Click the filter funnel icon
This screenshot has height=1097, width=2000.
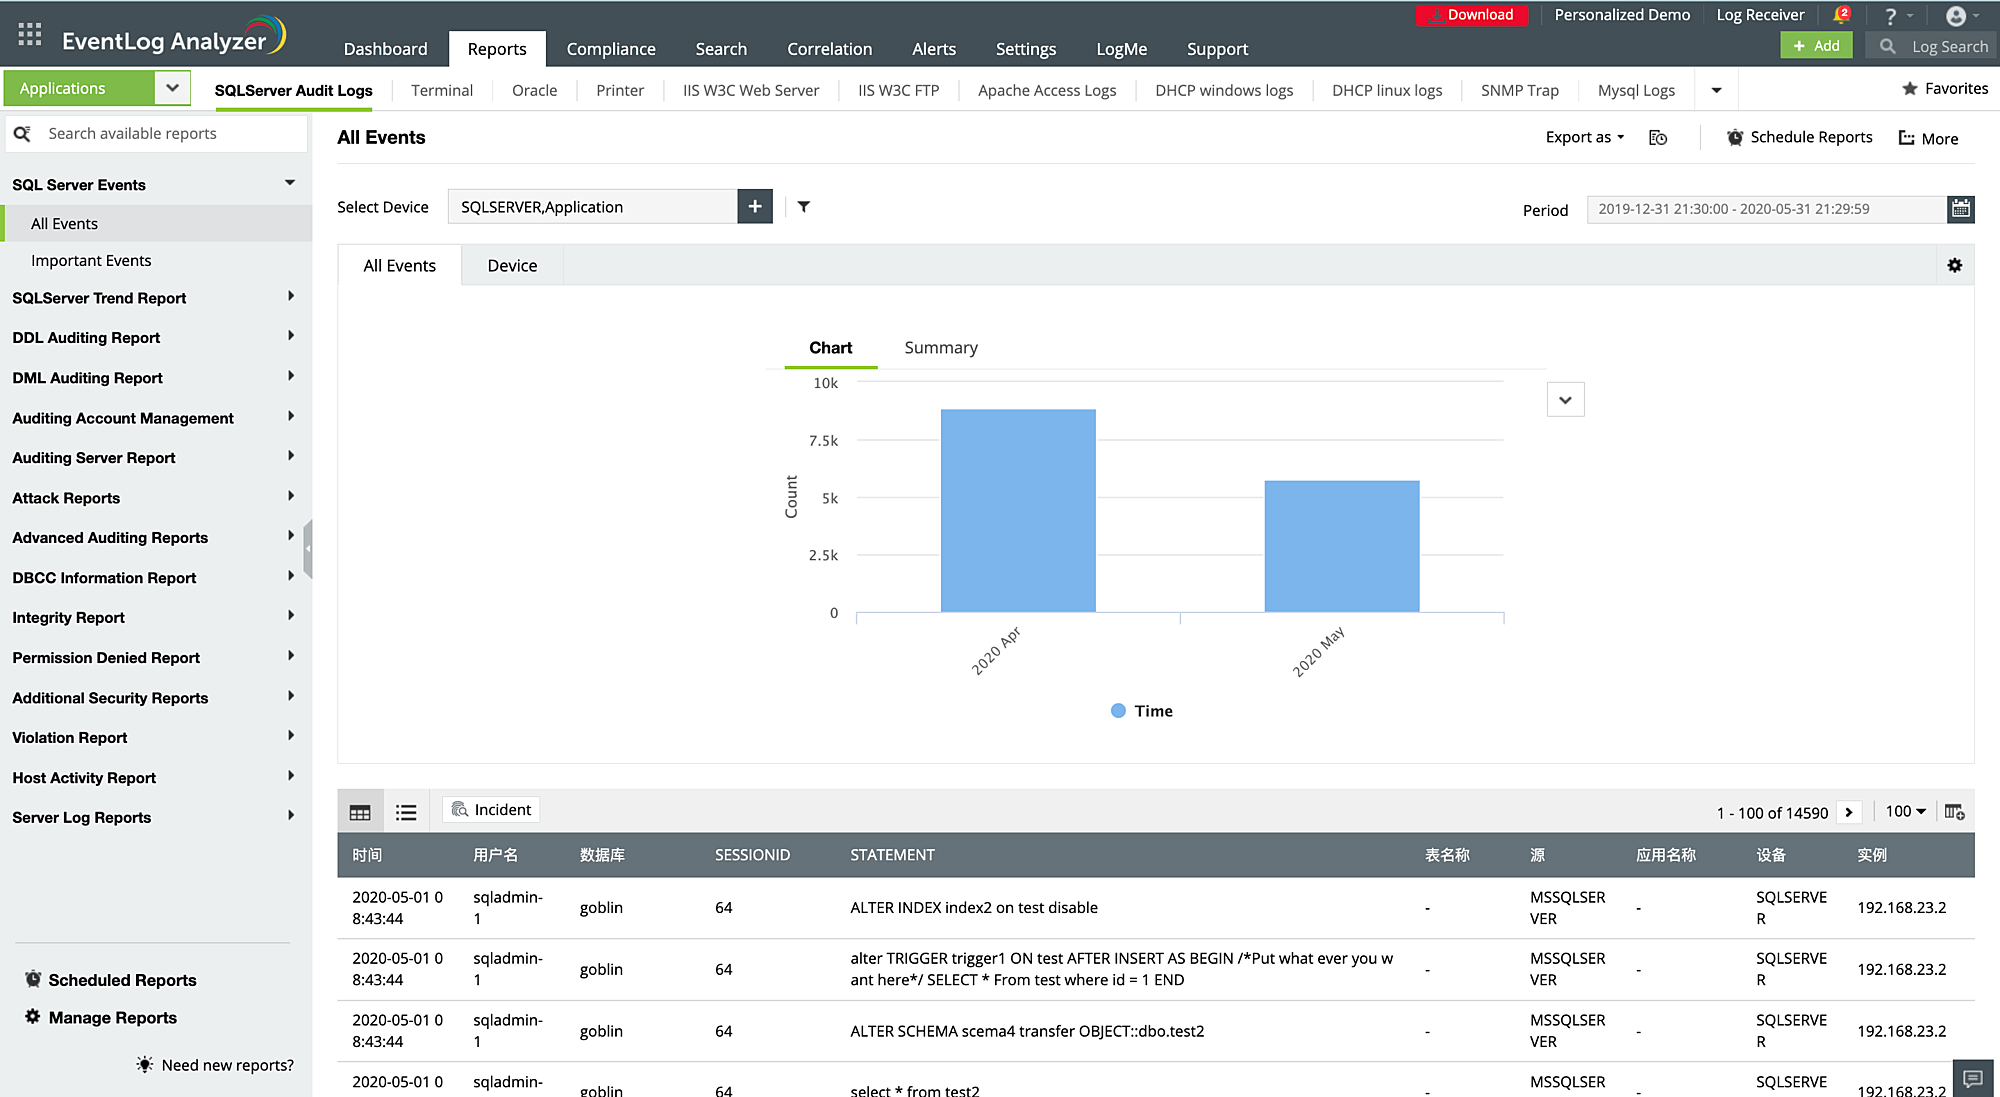click(804, 207)
